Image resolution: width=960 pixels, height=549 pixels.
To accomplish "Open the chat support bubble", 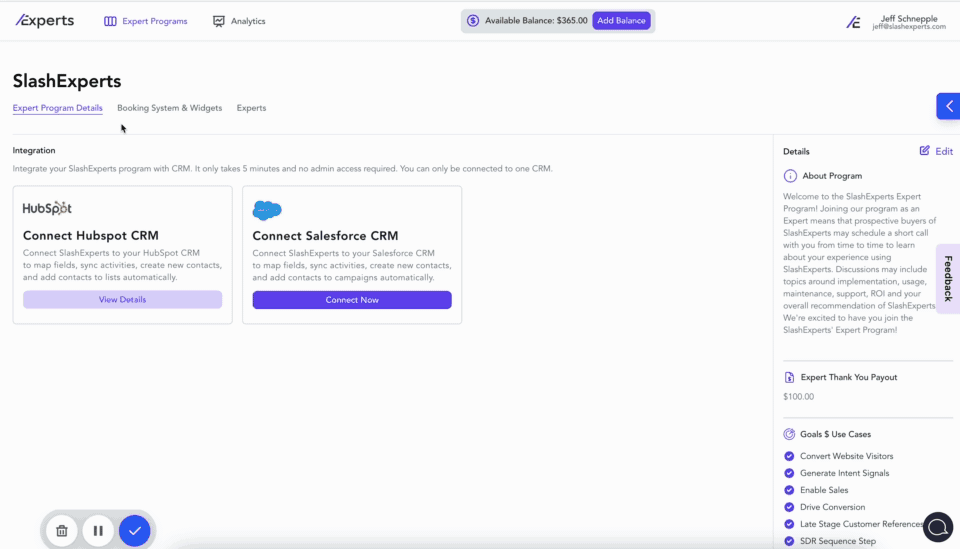I will point(937,527).
